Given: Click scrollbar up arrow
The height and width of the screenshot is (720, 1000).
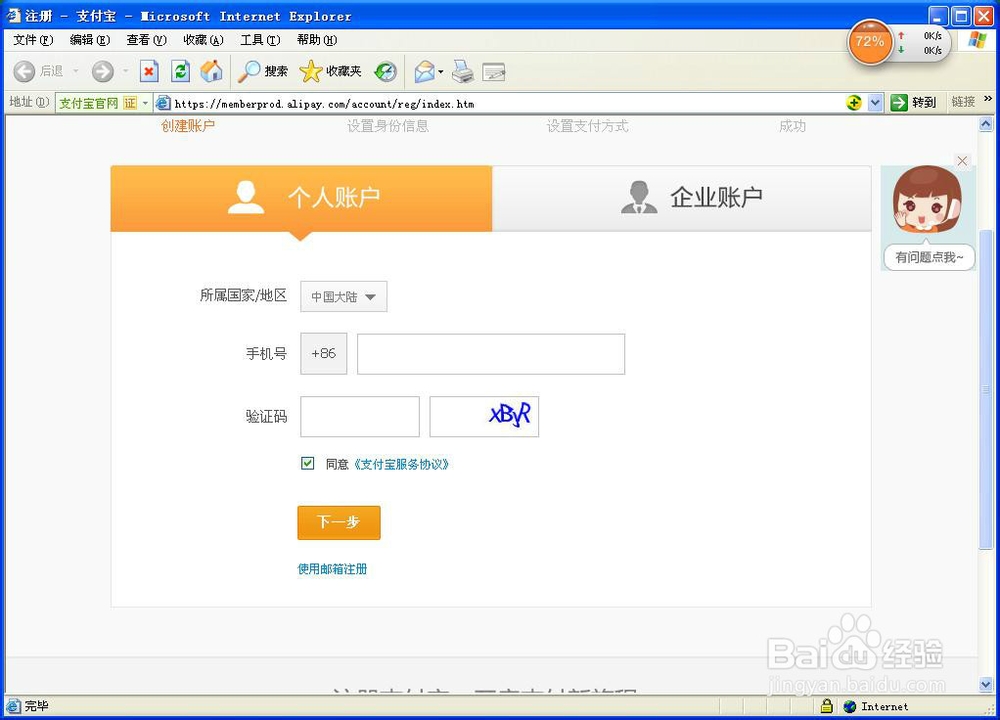Looking at the screenshot, I should pyautogui.click(x=986, y=124).
